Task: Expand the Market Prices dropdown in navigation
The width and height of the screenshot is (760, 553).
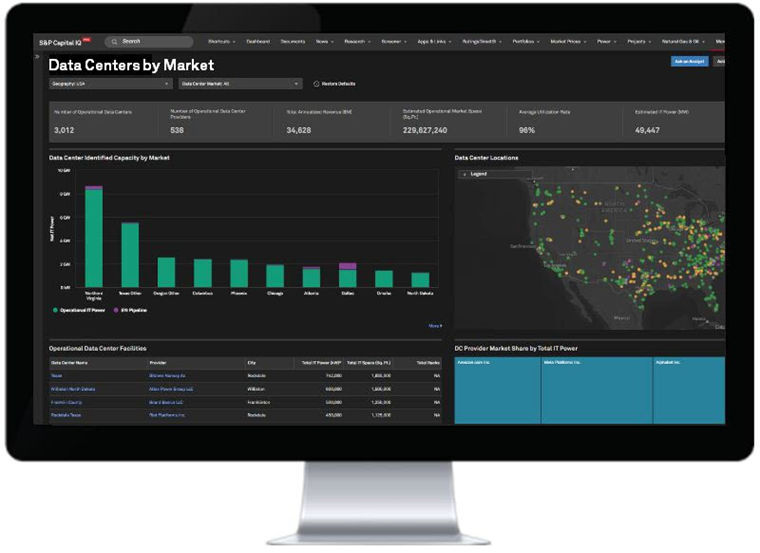Action: pos(568,42)
